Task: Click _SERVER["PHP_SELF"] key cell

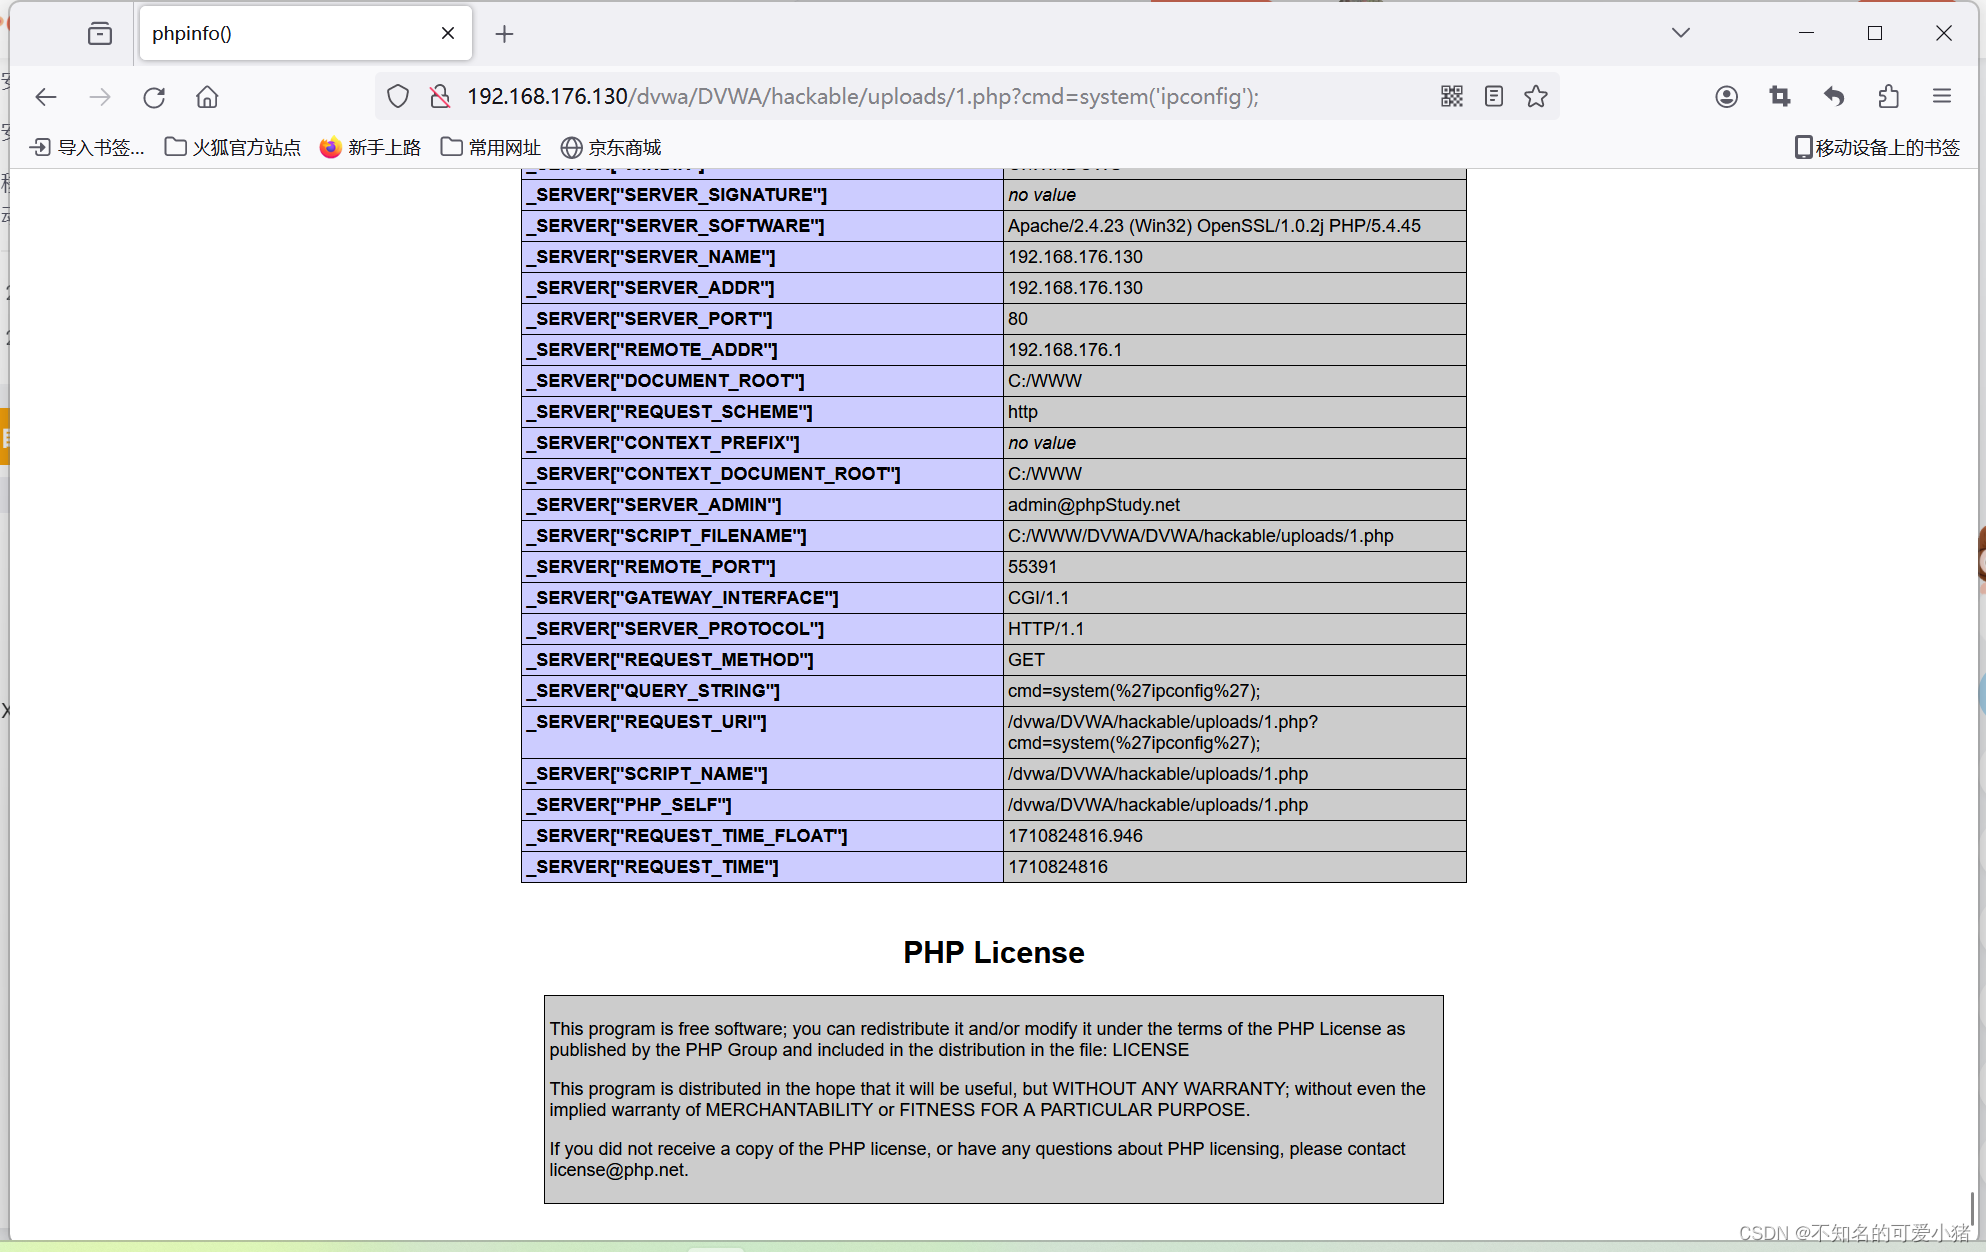Action: 762,805
